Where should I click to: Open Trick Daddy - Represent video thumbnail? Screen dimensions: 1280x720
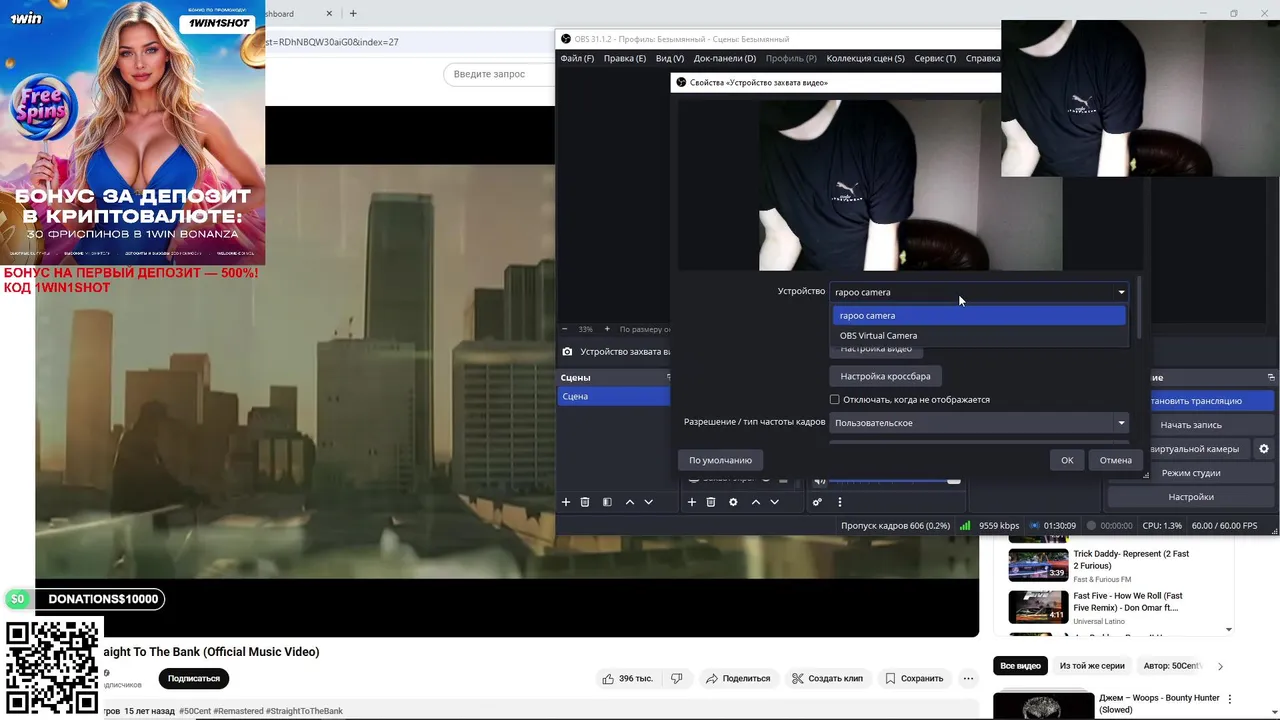(x=1038, y=565)
